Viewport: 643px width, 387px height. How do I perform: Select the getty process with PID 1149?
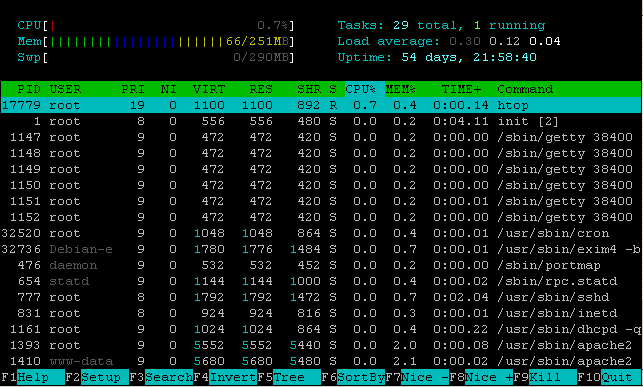(x=321, y=169)
